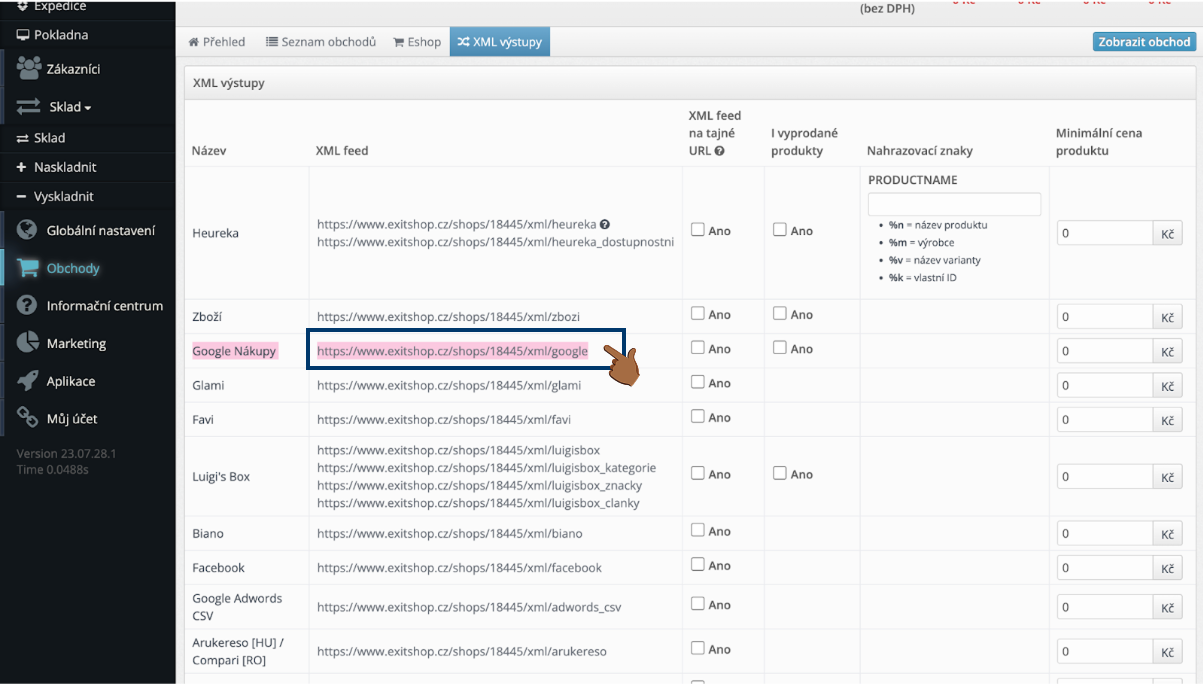Viewport: 1203px width, 684px height.
Task: Click minimum price field for Google Nákupy
Action: pyautogui.click(x=1105, y=351)
